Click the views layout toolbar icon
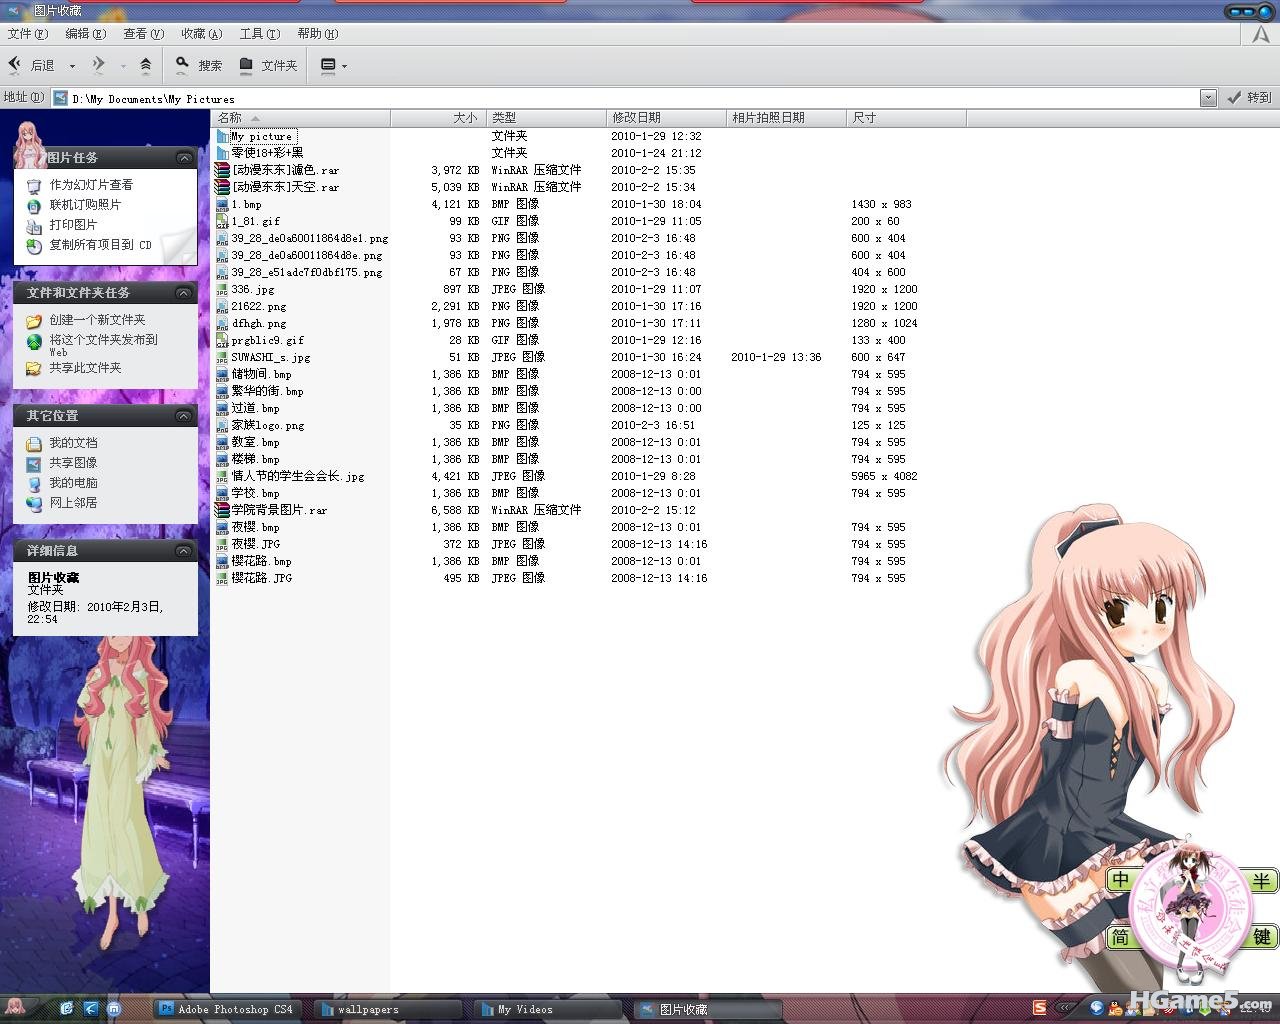This screenshot has height=1024, width=1280. (x=327, y=65)
